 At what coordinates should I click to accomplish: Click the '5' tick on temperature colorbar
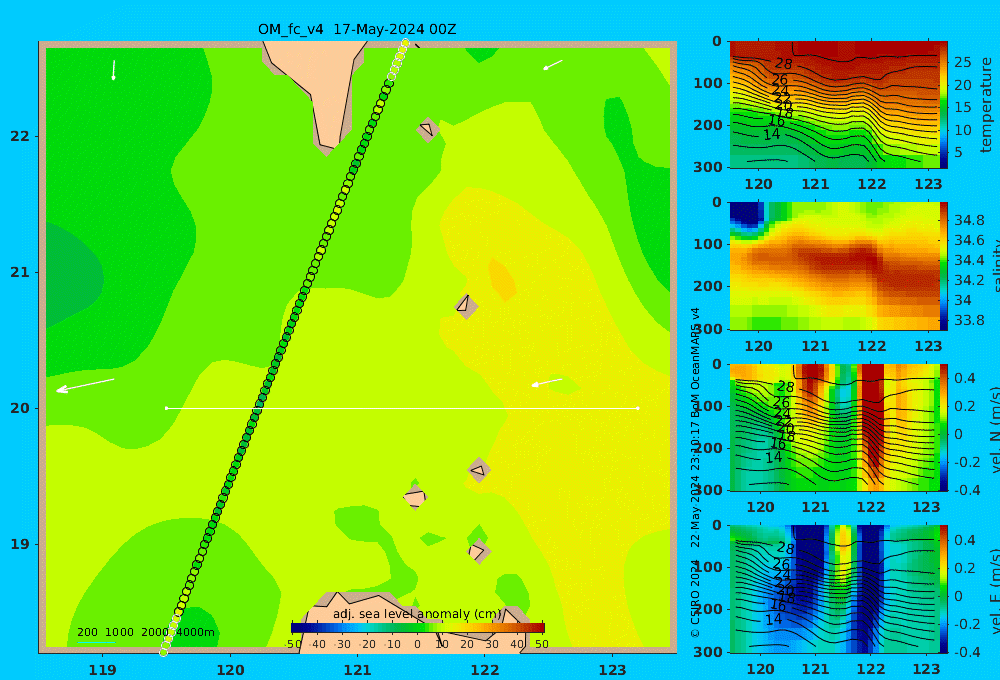click(x=958, y=152)
